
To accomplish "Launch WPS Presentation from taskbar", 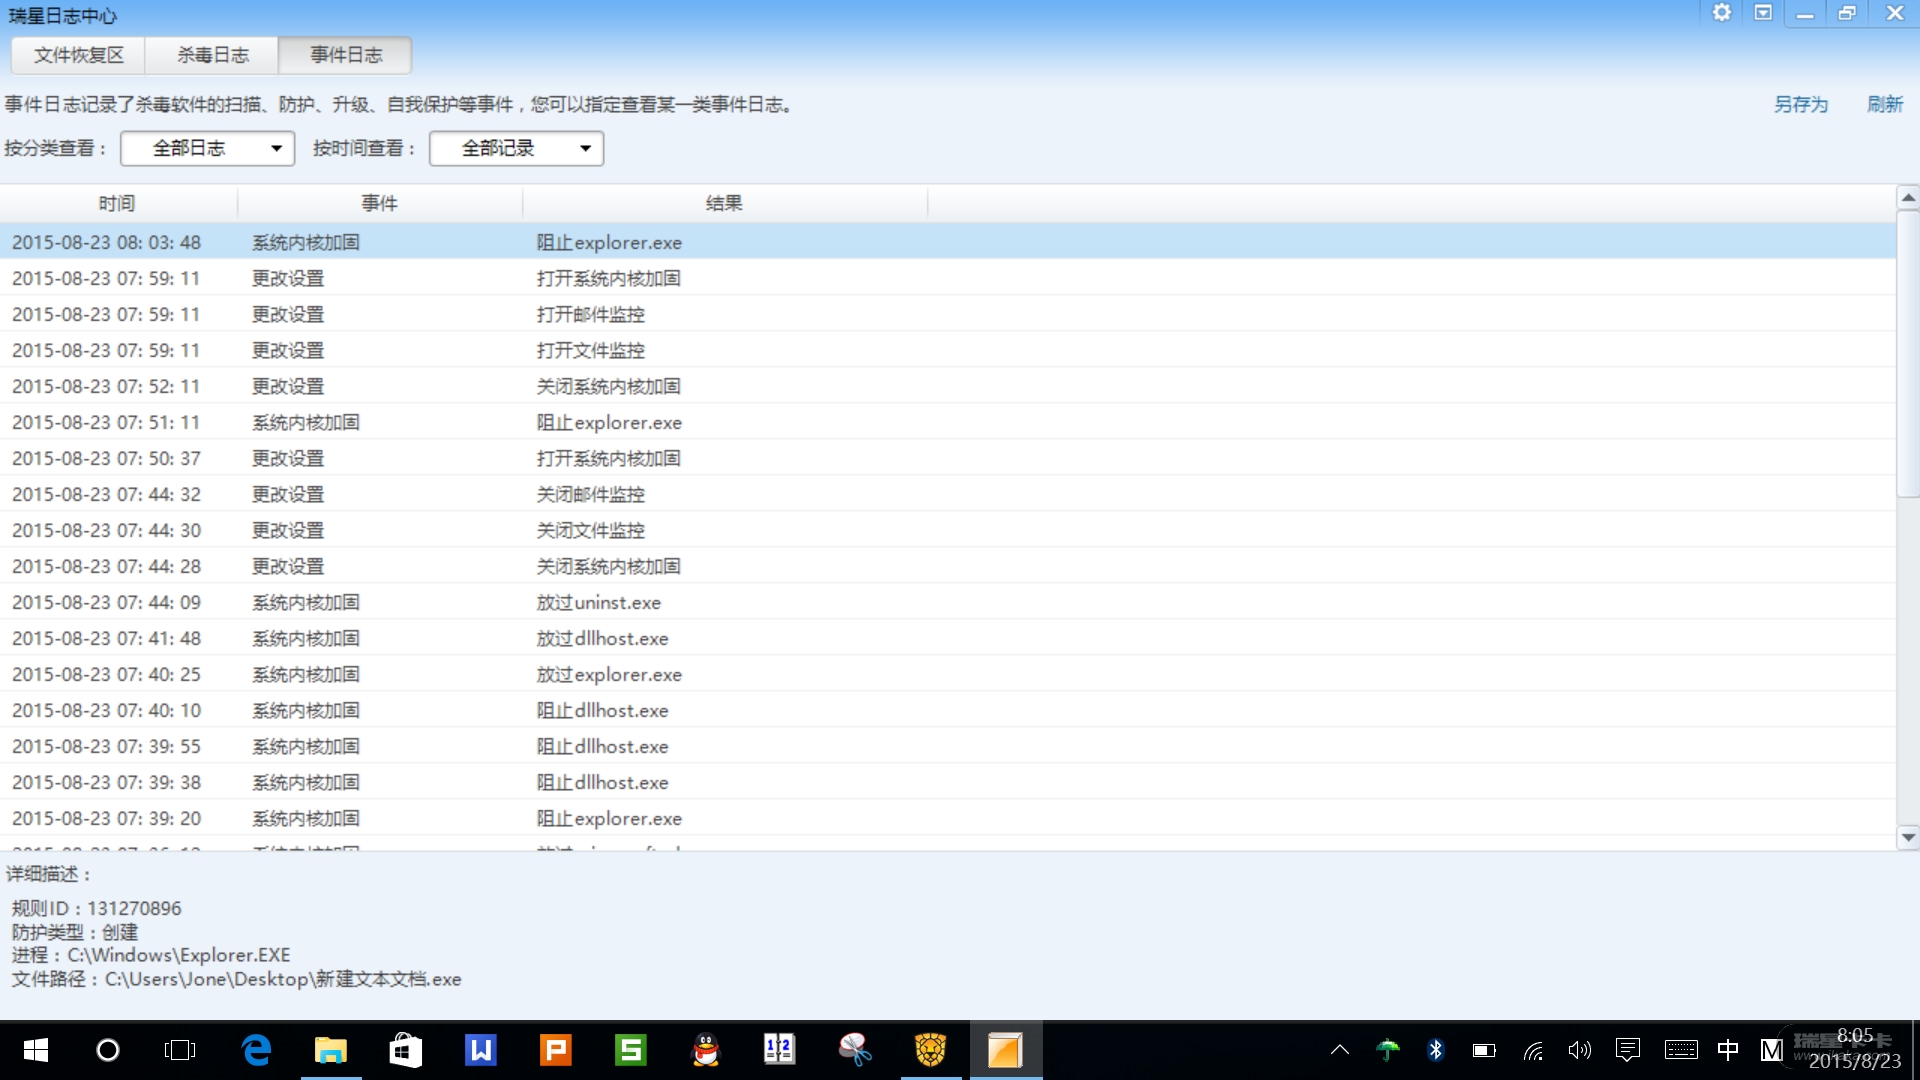I will tap(556, 1050).
